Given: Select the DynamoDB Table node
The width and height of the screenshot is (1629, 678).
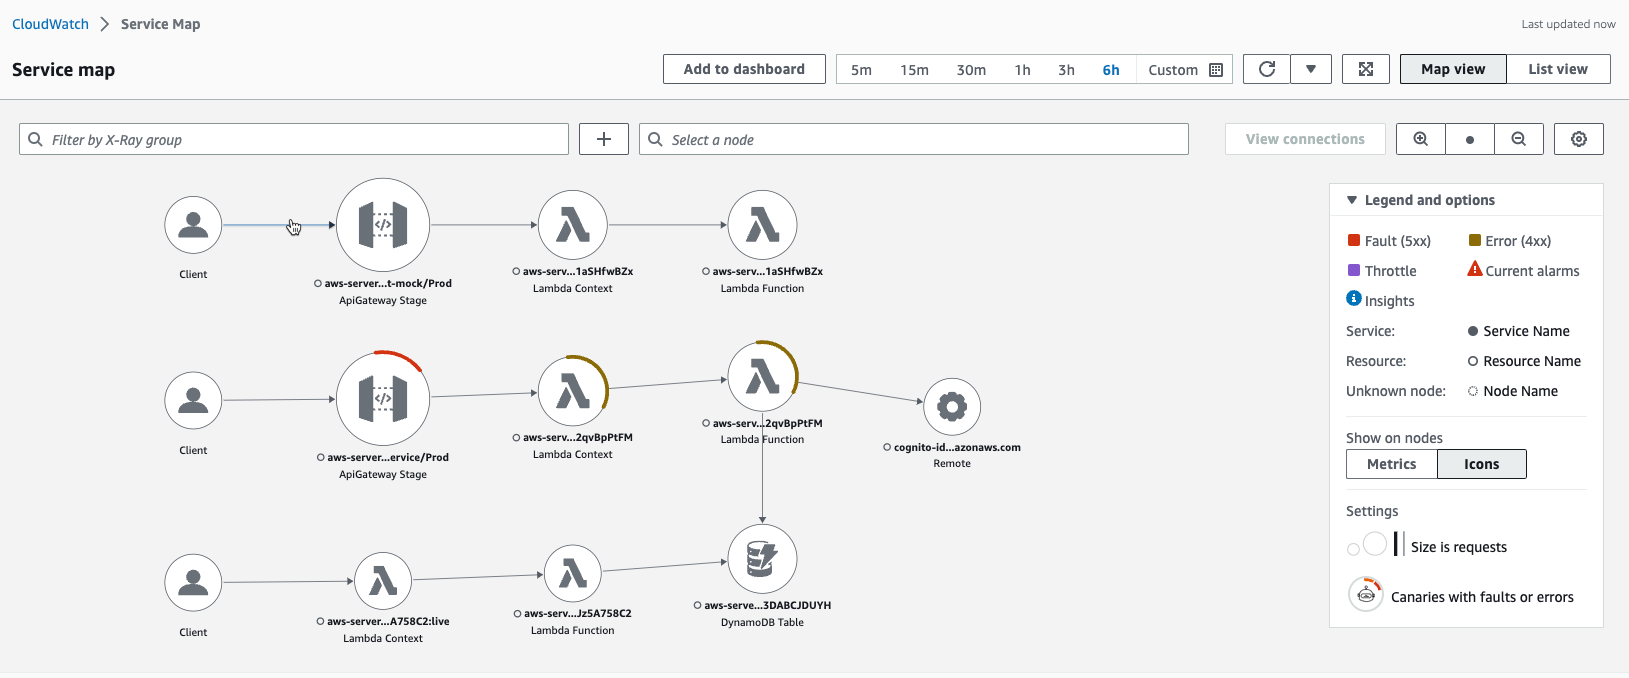Looking at the screenshot, I should click(x=763, y=559).
